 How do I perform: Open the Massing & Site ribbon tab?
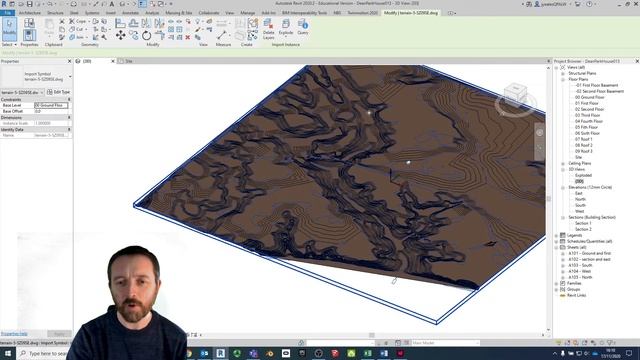tap(179, 13)
